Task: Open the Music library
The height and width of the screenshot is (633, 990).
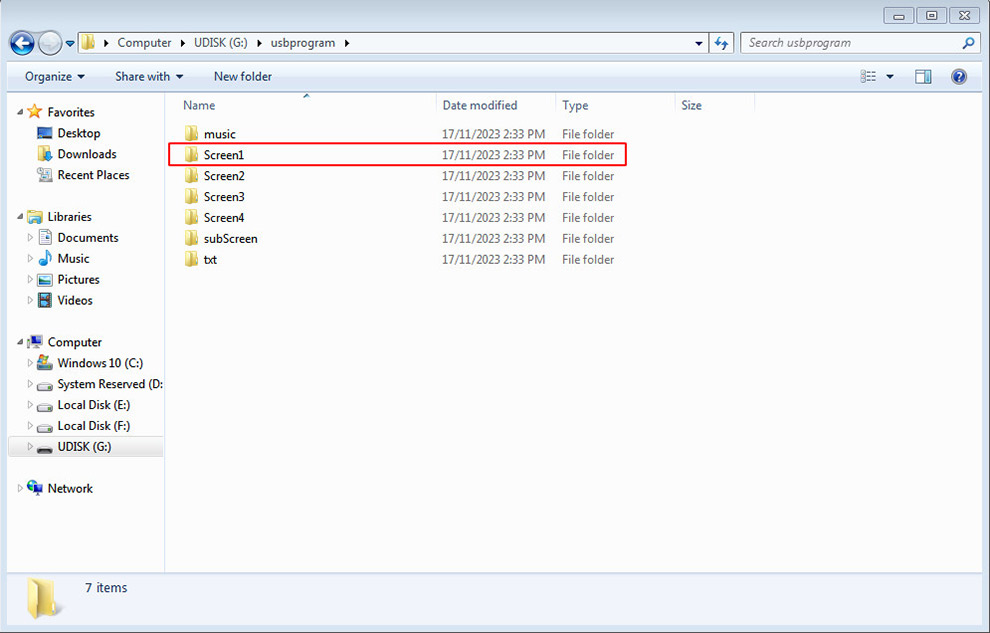Action: pyautogui.click(x=73, y=258)
